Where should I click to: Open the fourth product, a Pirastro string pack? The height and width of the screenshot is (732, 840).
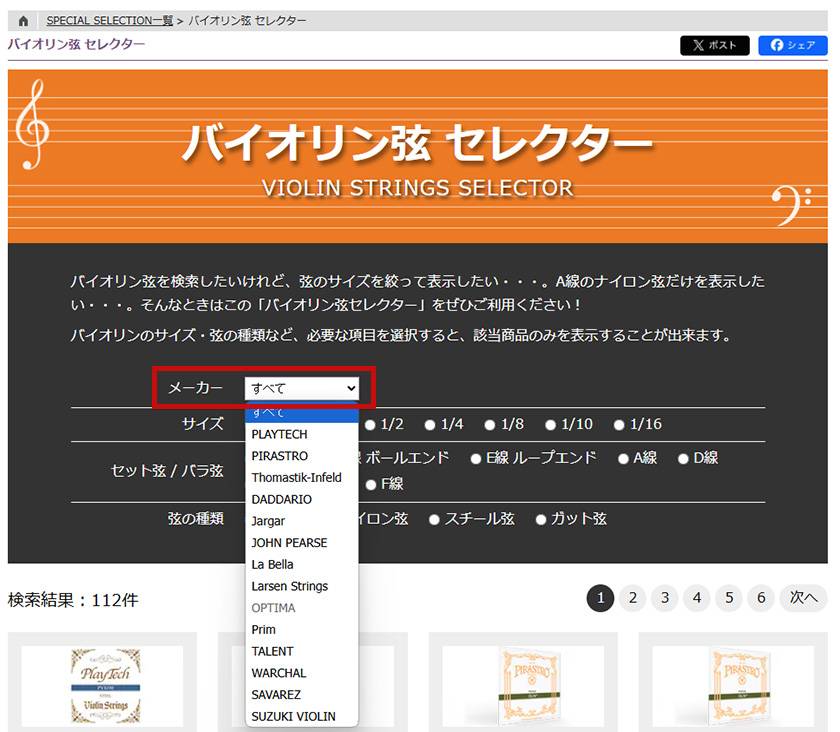click(x=733, y=686)
